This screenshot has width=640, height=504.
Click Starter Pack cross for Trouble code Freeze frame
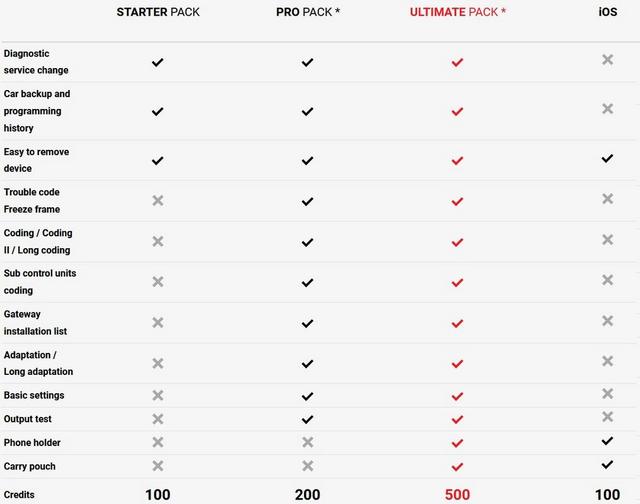(158, 200)
